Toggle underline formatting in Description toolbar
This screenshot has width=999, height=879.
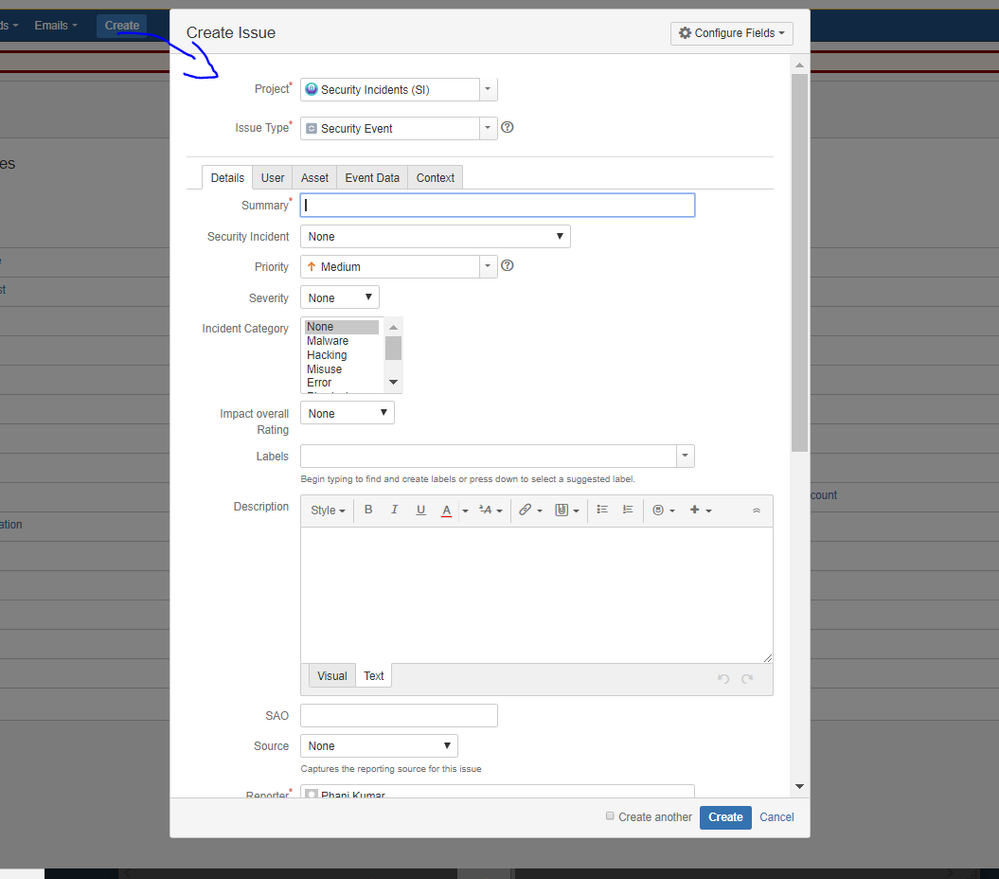[420, 510]
